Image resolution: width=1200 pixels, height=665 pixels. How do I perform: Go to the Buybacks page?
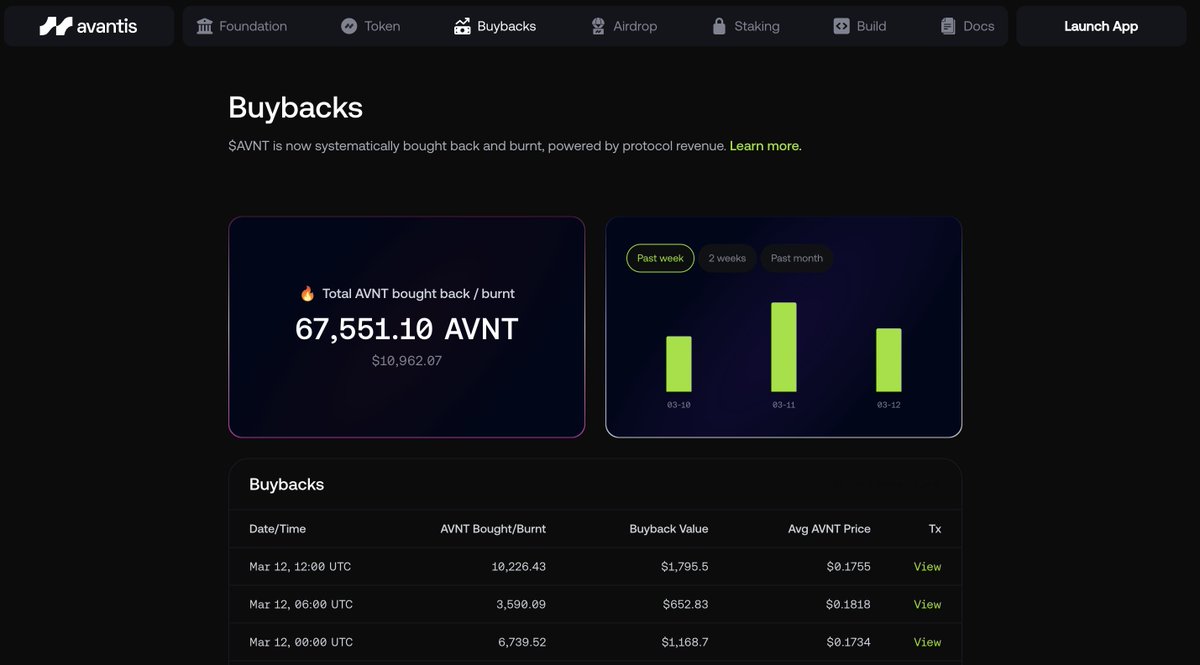click(495, 26)
